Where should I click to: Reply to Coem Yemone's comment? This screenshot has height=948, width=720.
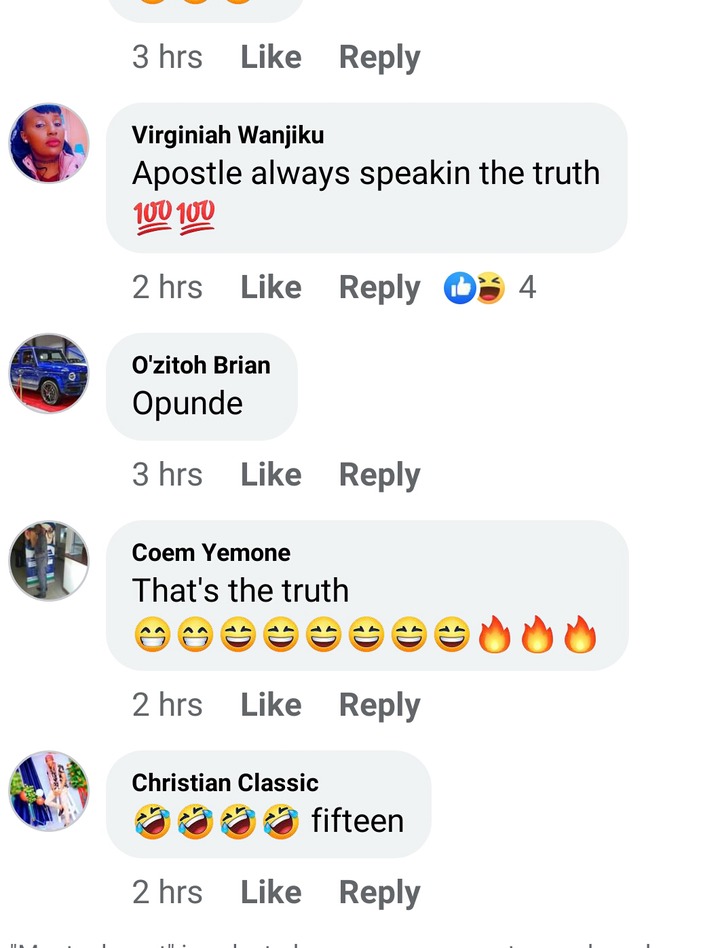379,706
